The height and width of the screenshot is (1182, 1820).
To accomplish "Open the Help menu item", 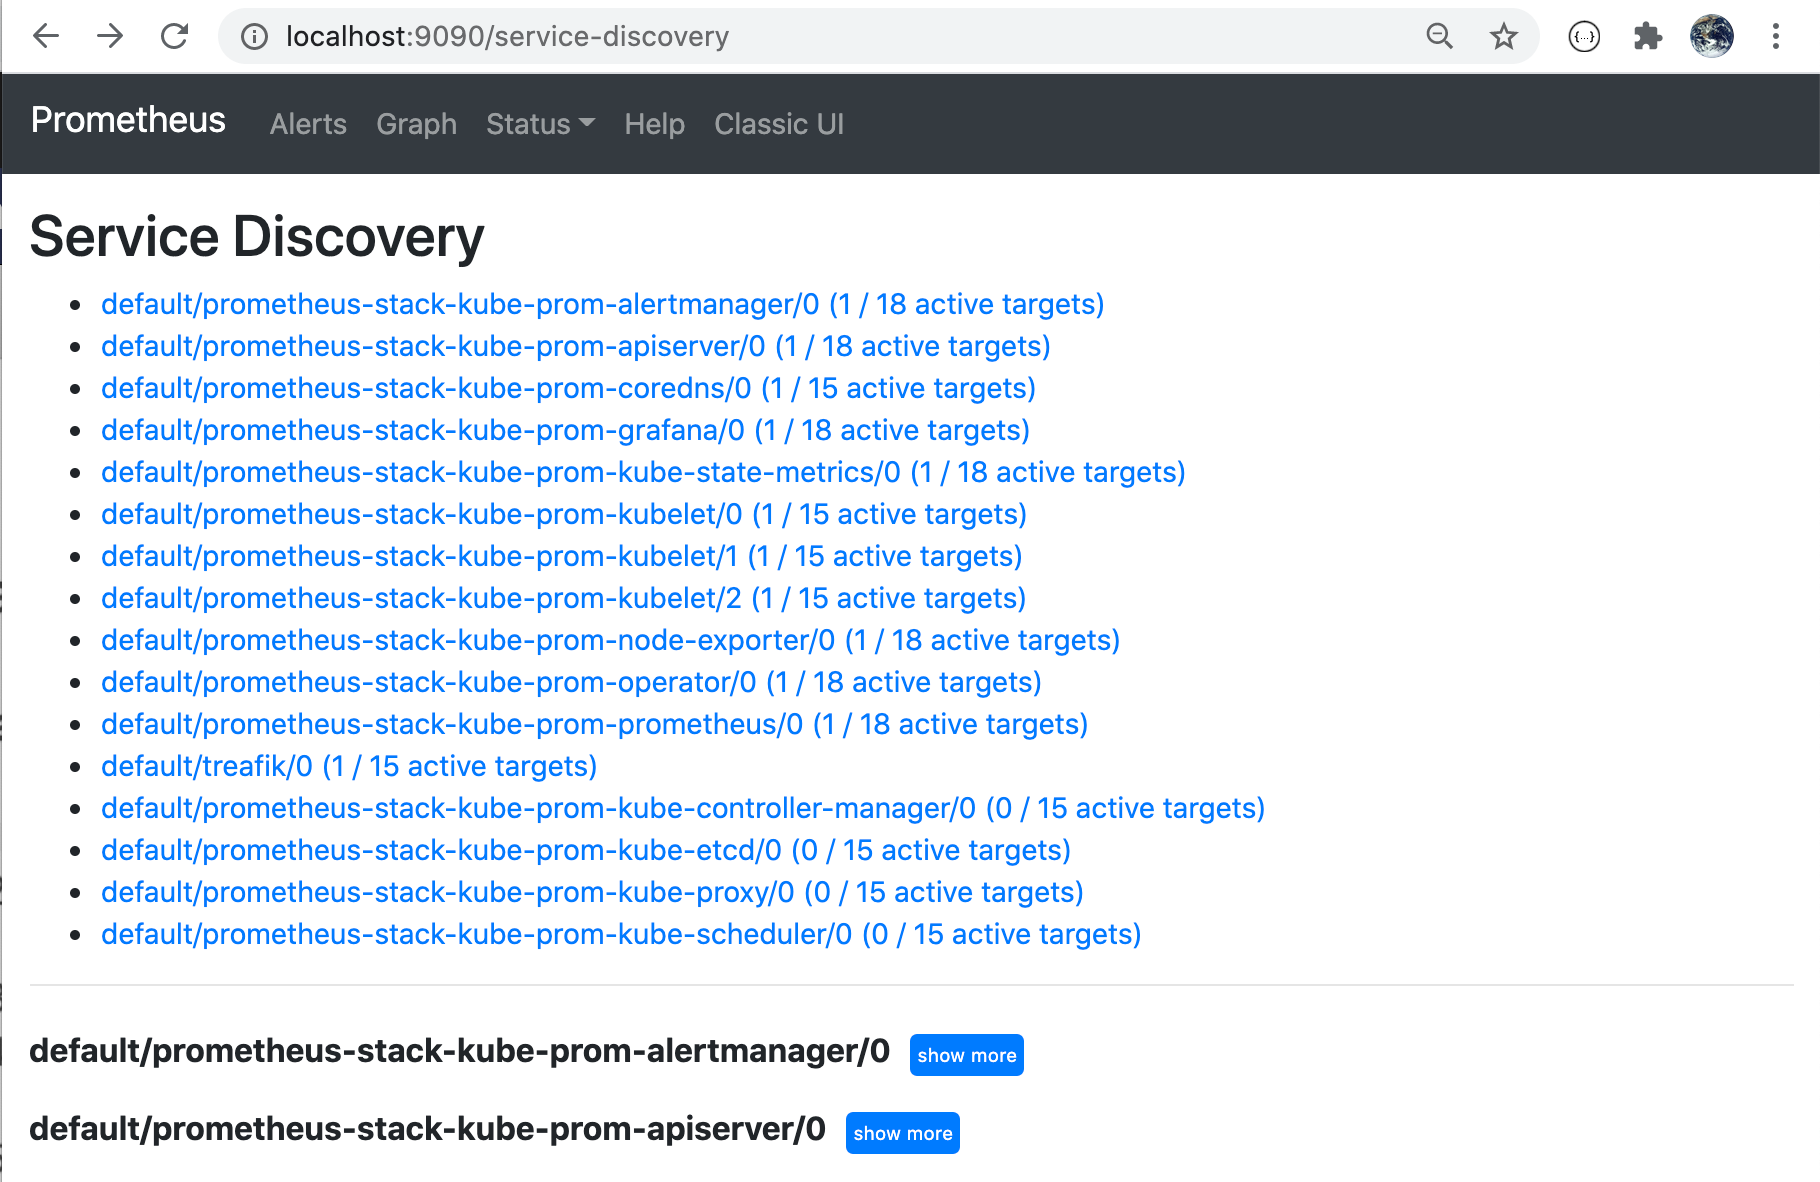I will tap(655, 124).
